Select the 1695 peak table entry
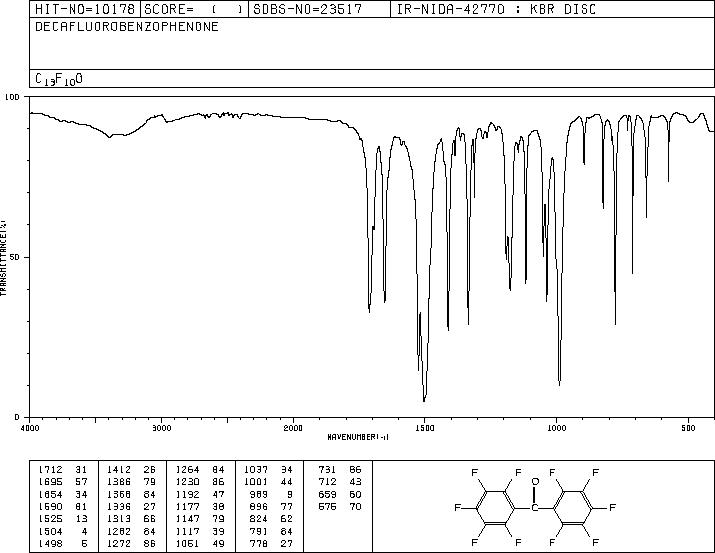Screen dimensions: 715x553 pos(63,482)
